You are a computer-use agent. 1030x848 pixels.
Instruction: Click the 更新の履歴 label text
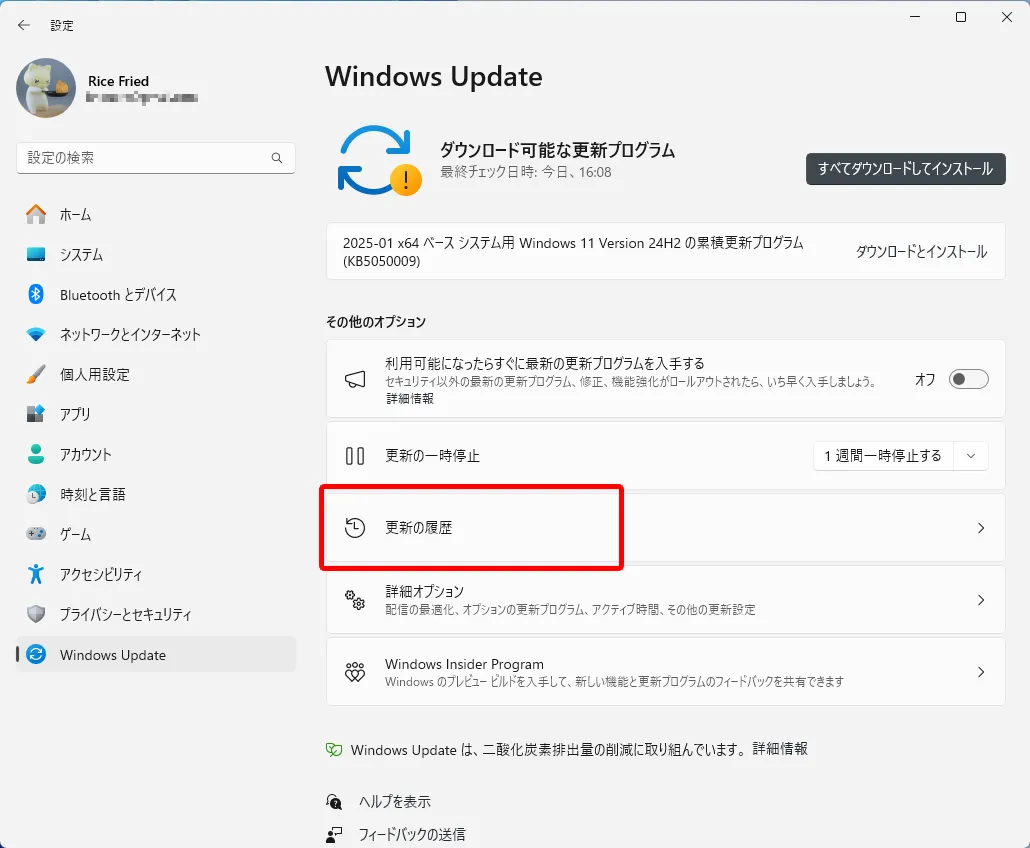click(418, 528)
